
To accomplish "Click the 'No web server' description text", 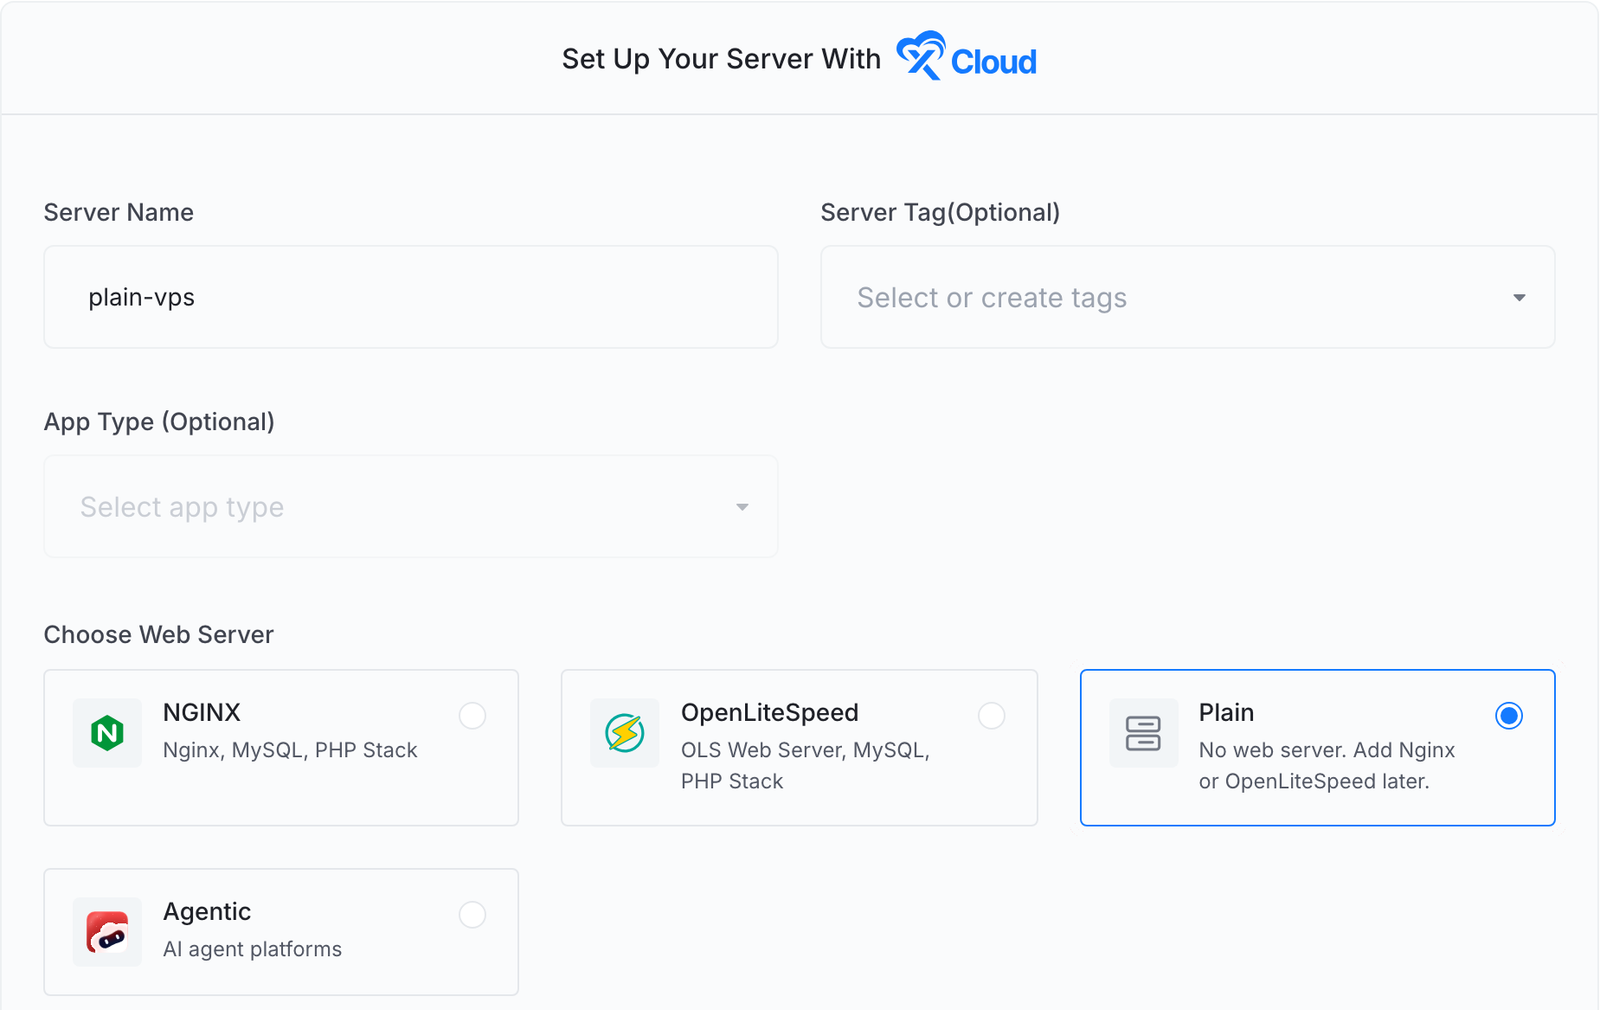I will 1327,765.
